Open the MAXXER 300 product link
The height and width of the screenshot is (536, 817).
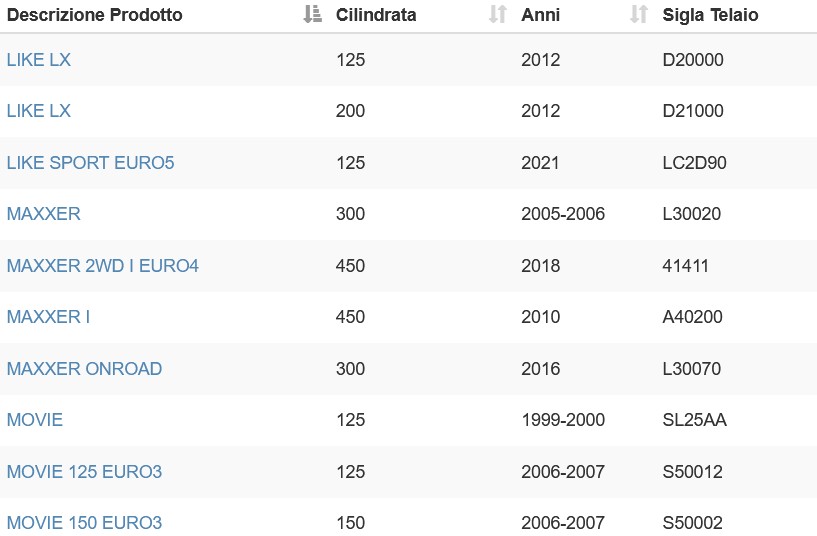coord(44,214)
